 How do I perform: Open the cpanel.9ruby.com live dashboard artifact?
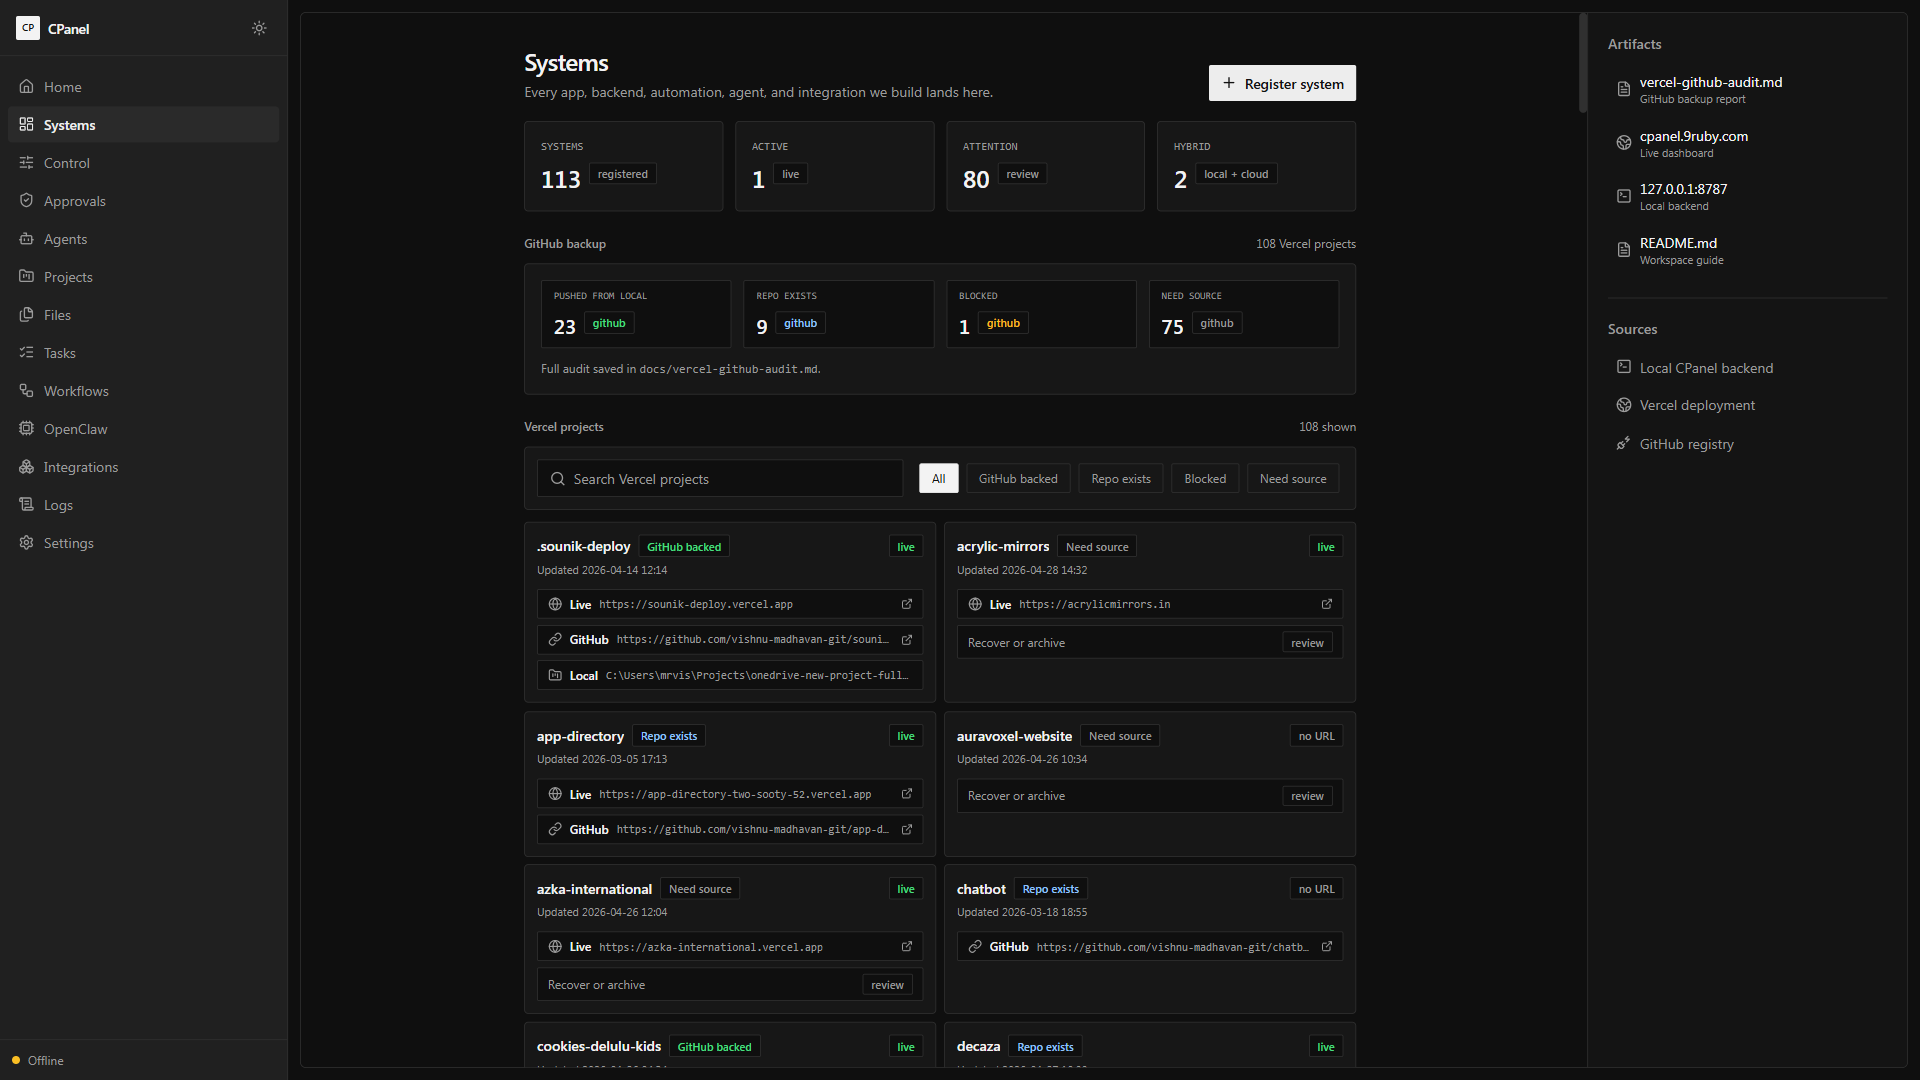pyautogui.click(x=1747, y=144)
